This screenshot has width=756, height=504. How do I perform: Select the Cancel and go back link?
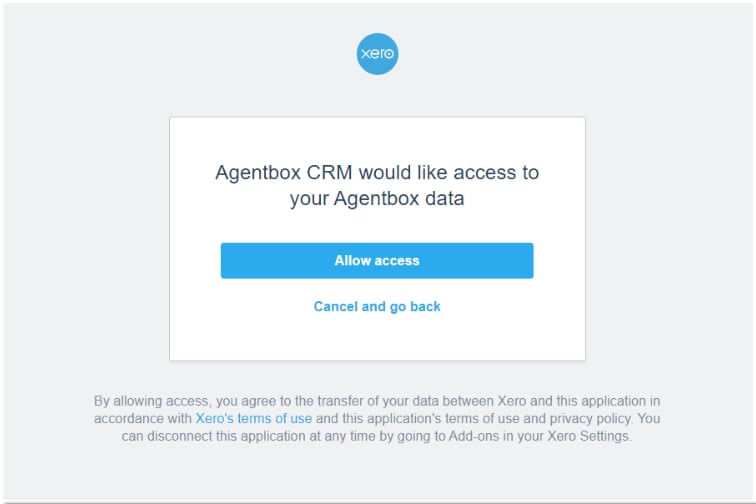pos(377,307)
